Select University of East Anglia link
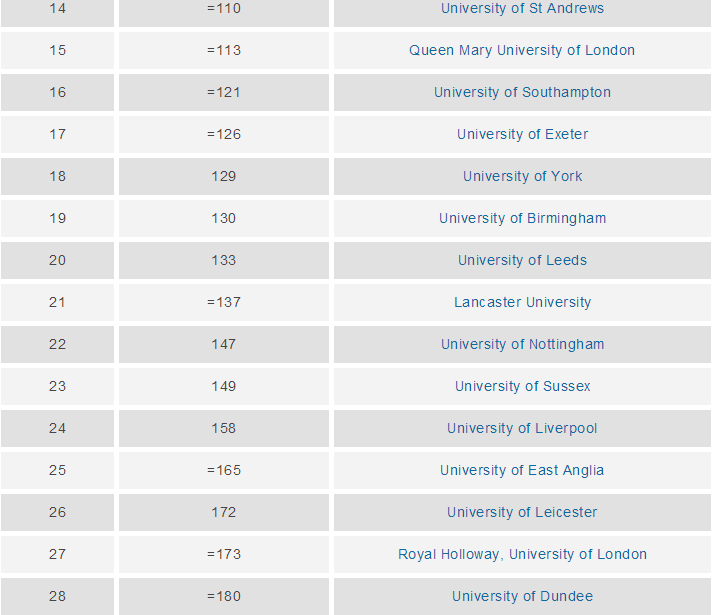The width and height of the screenshot is (713, 615). point(522,471)
